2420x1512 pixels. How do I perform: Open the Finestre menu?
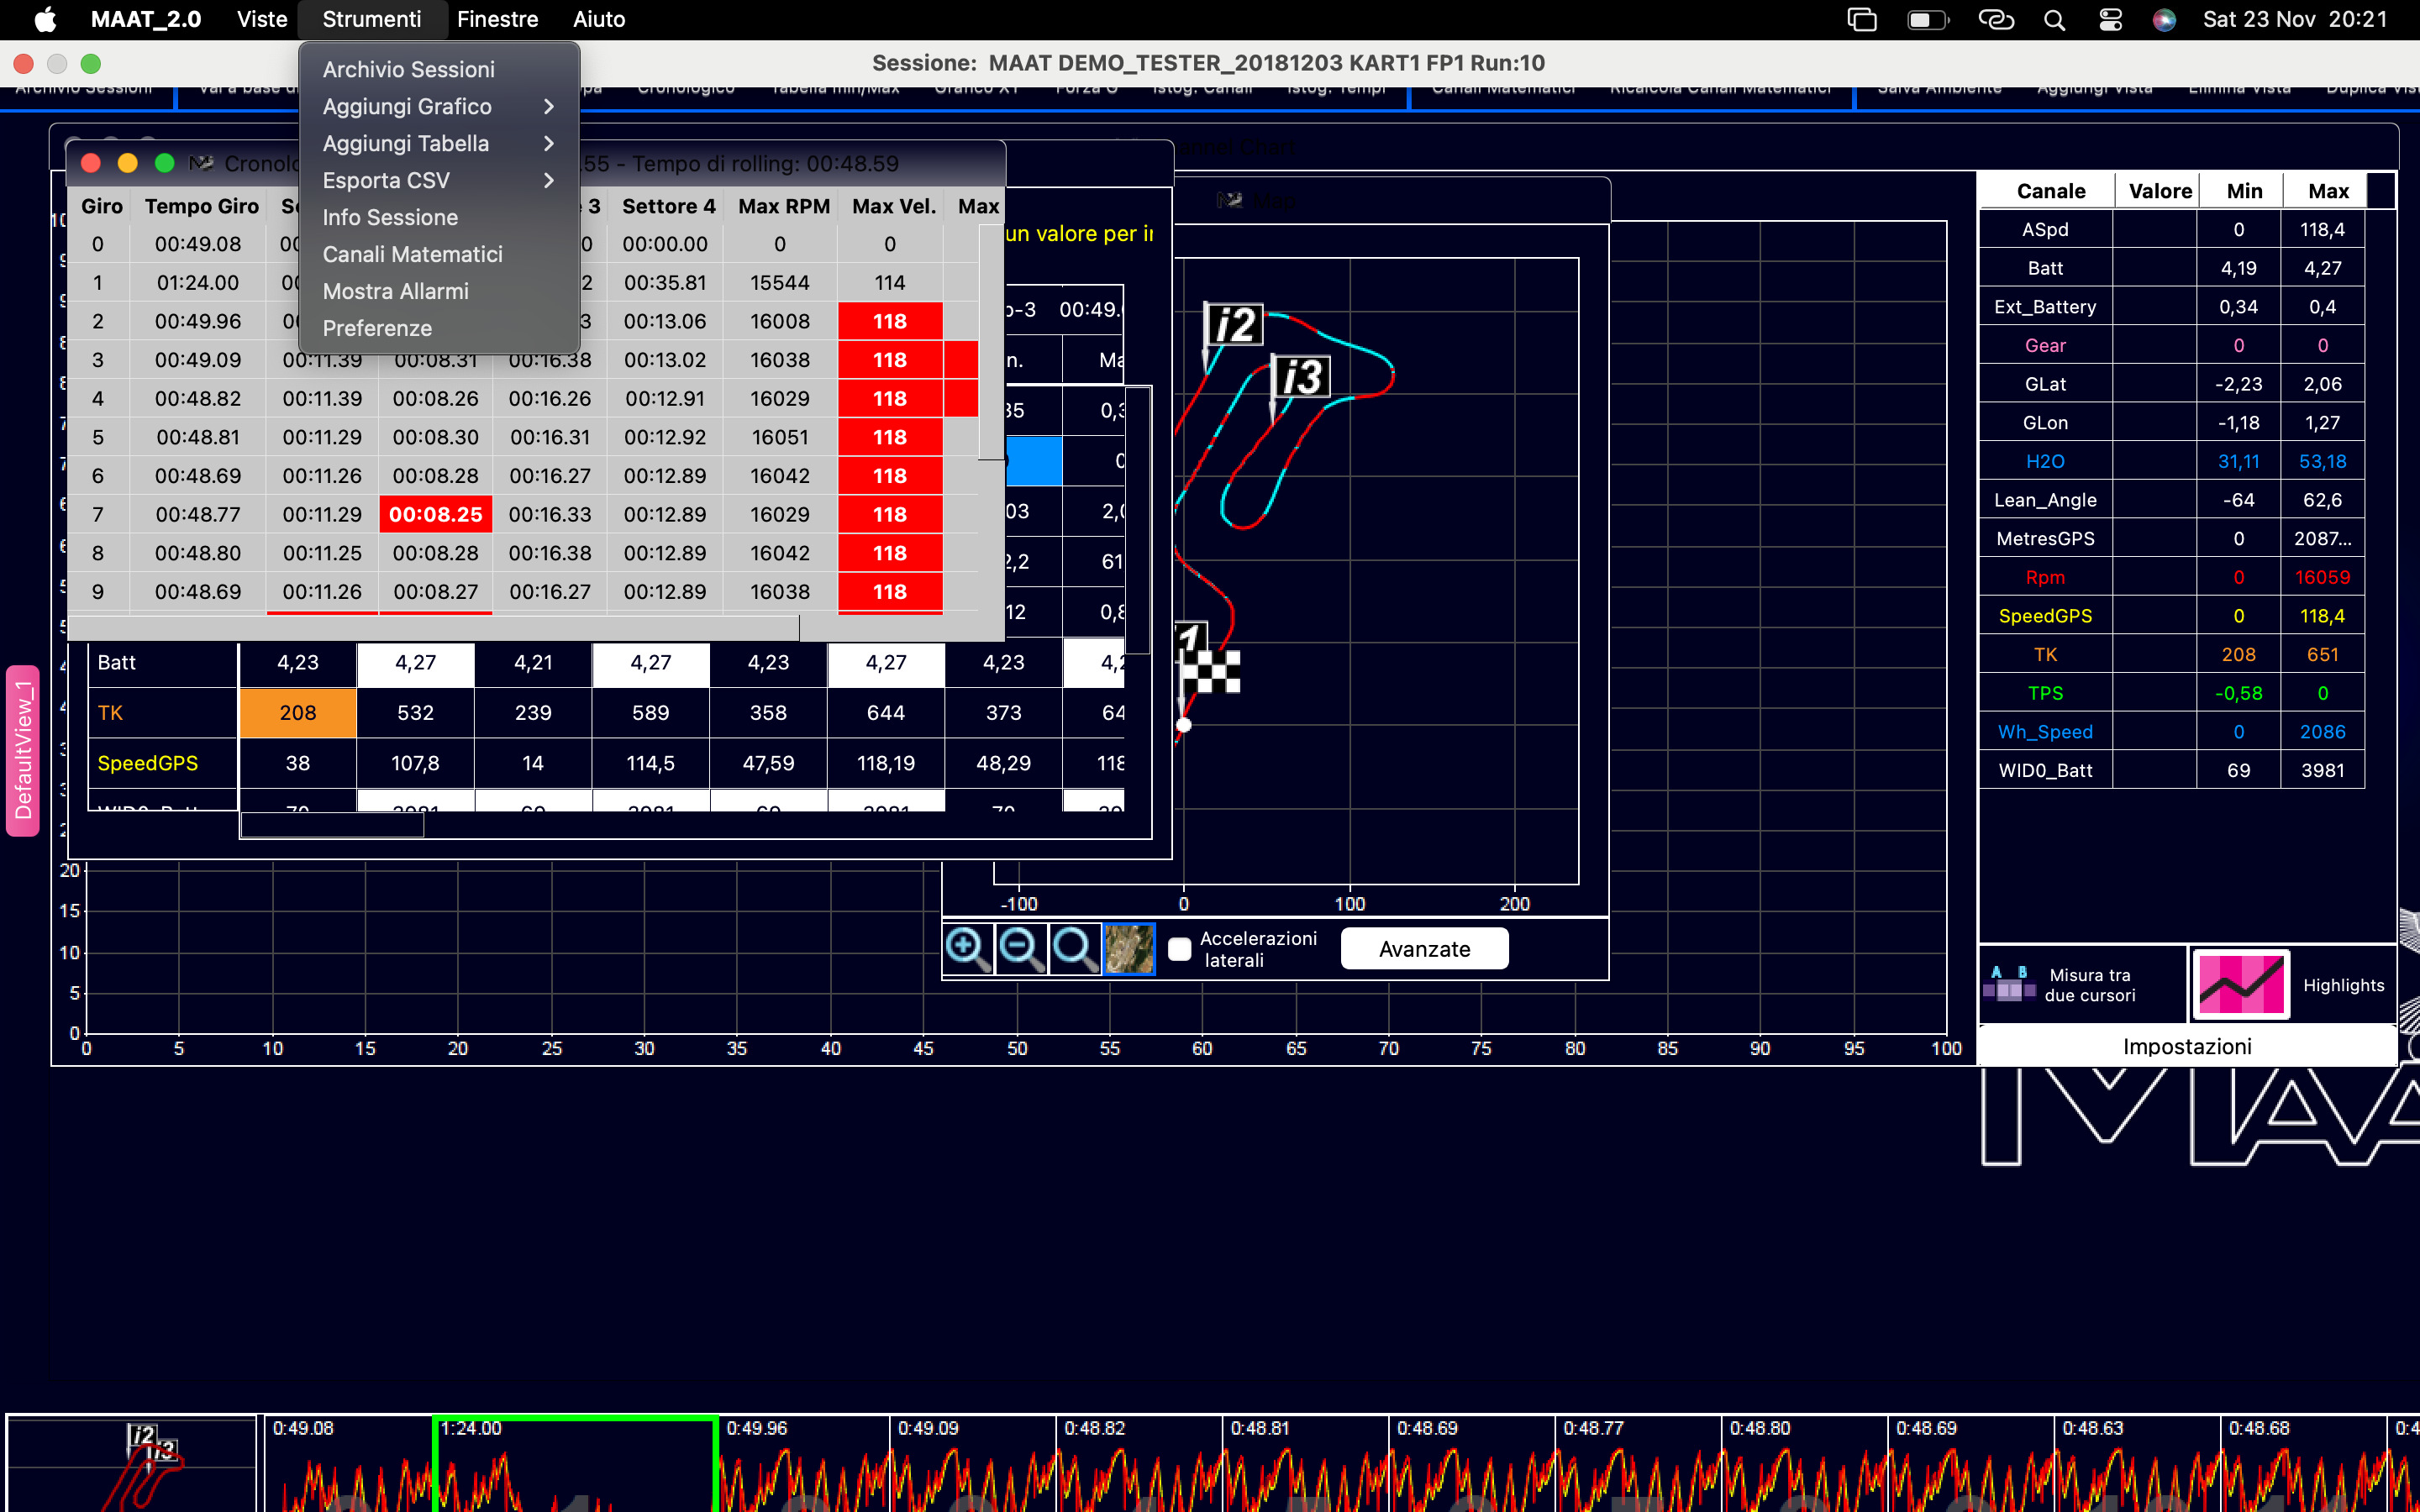click(x=497, y=20)
